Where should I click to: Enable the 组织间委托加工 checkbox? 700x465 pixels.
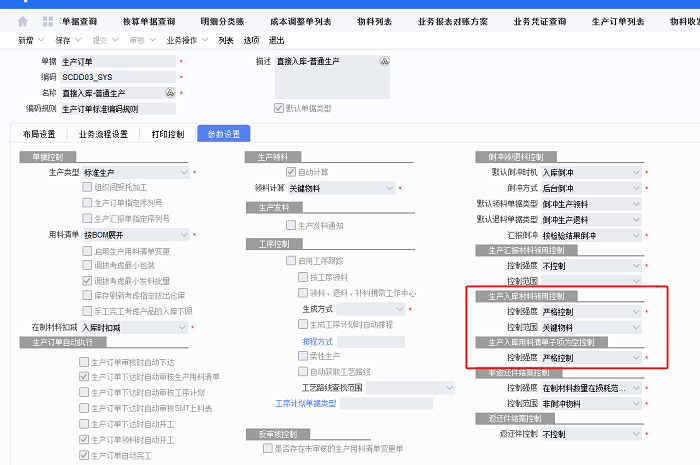pos(87,187)
